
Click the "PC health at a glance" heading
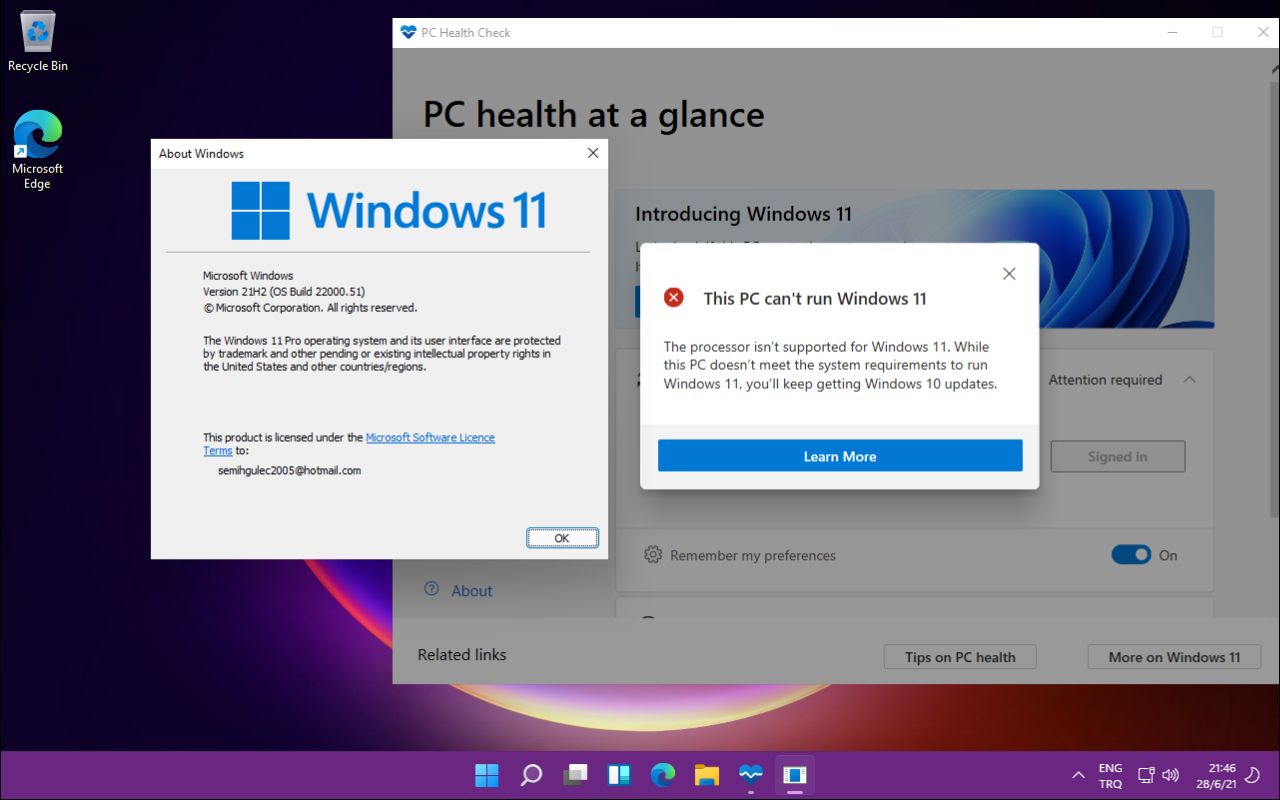click(594, 115)
